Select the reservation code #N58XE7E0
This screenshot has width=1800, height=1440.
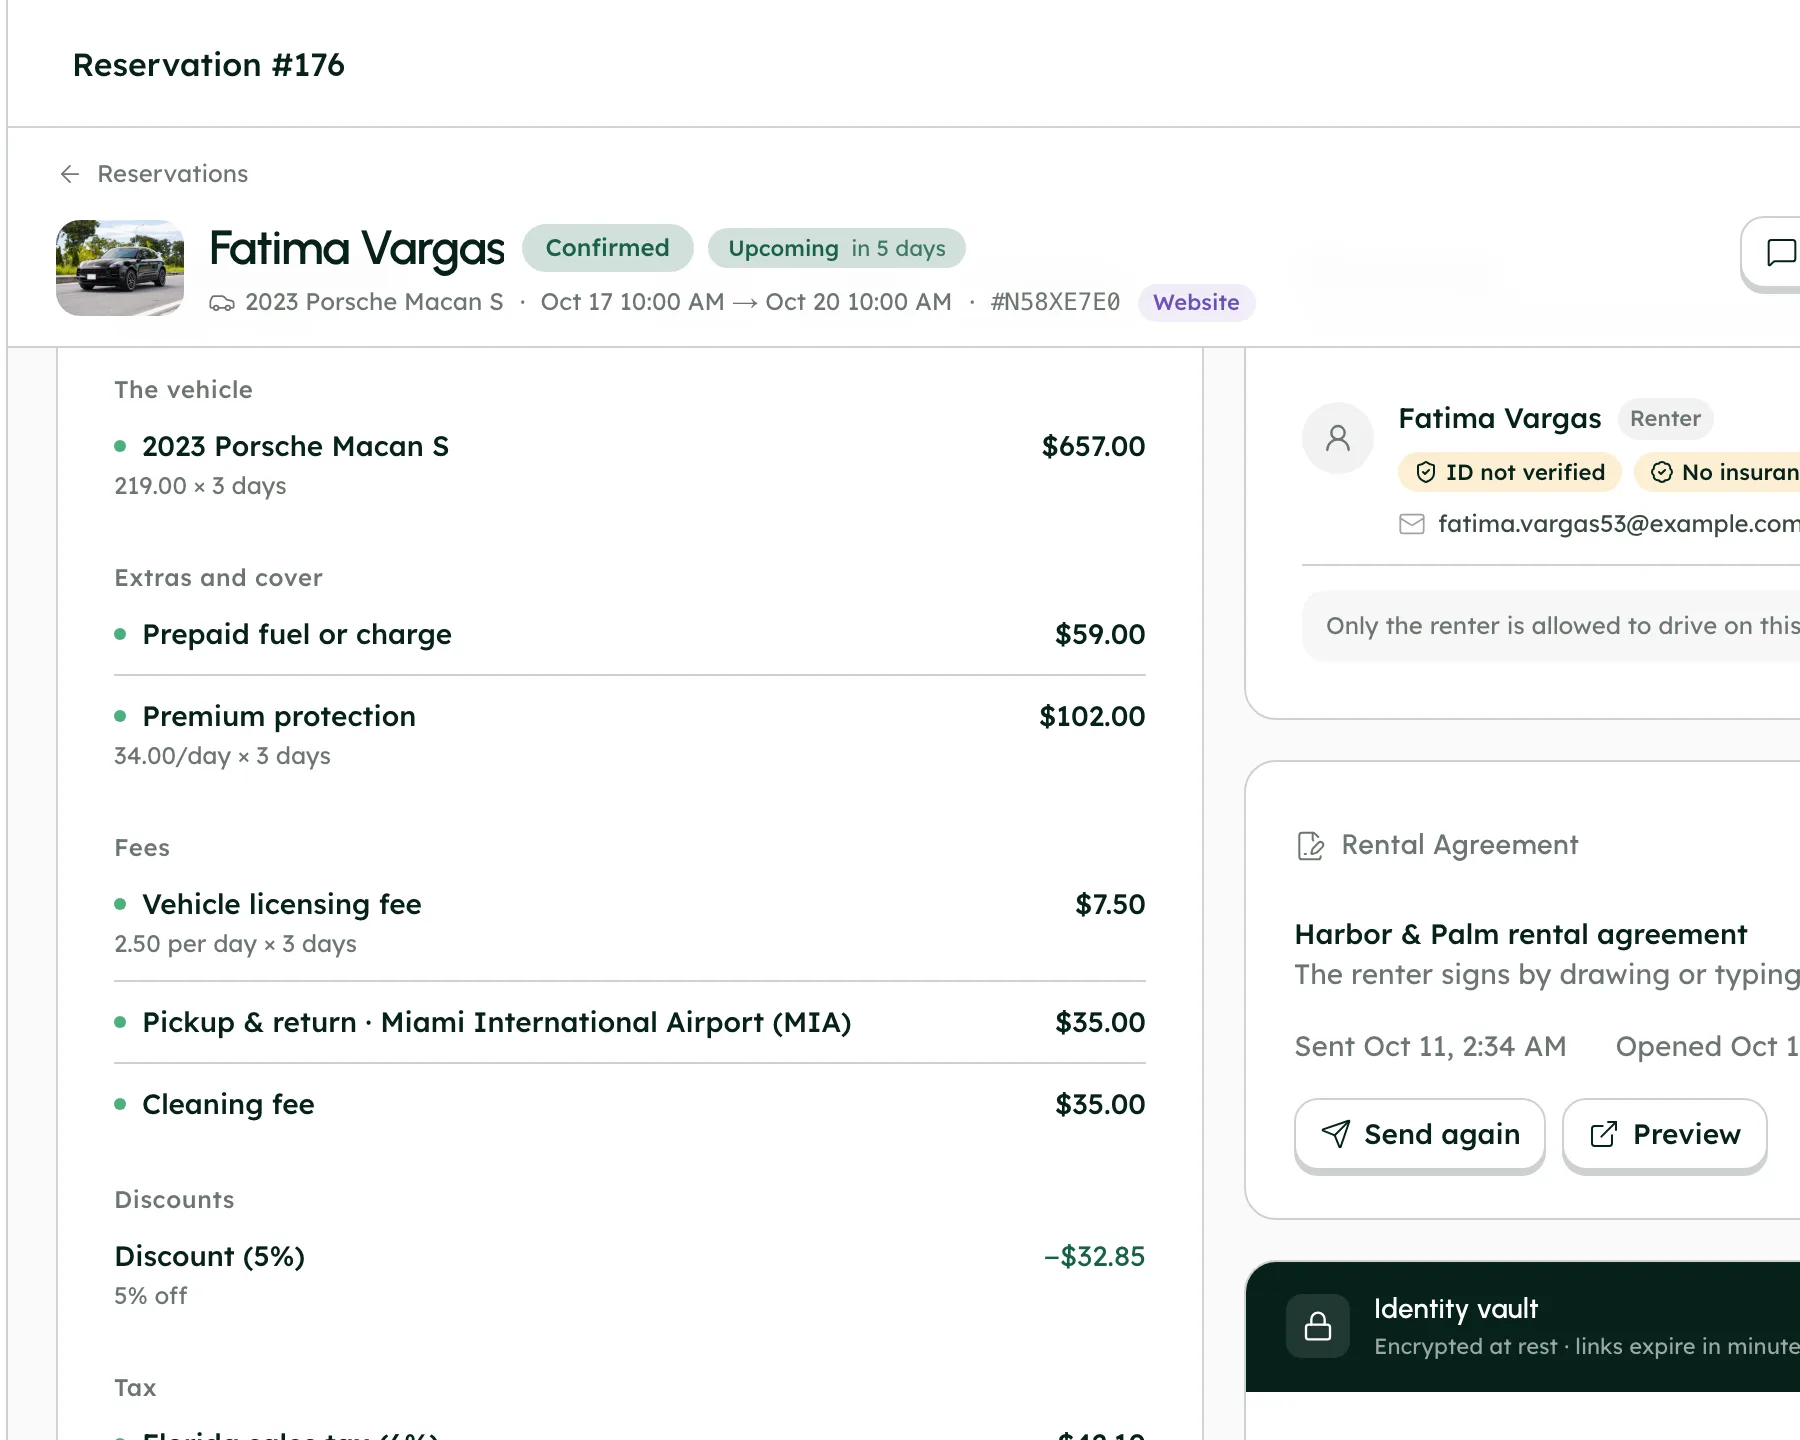click(x=1055, y=302)
